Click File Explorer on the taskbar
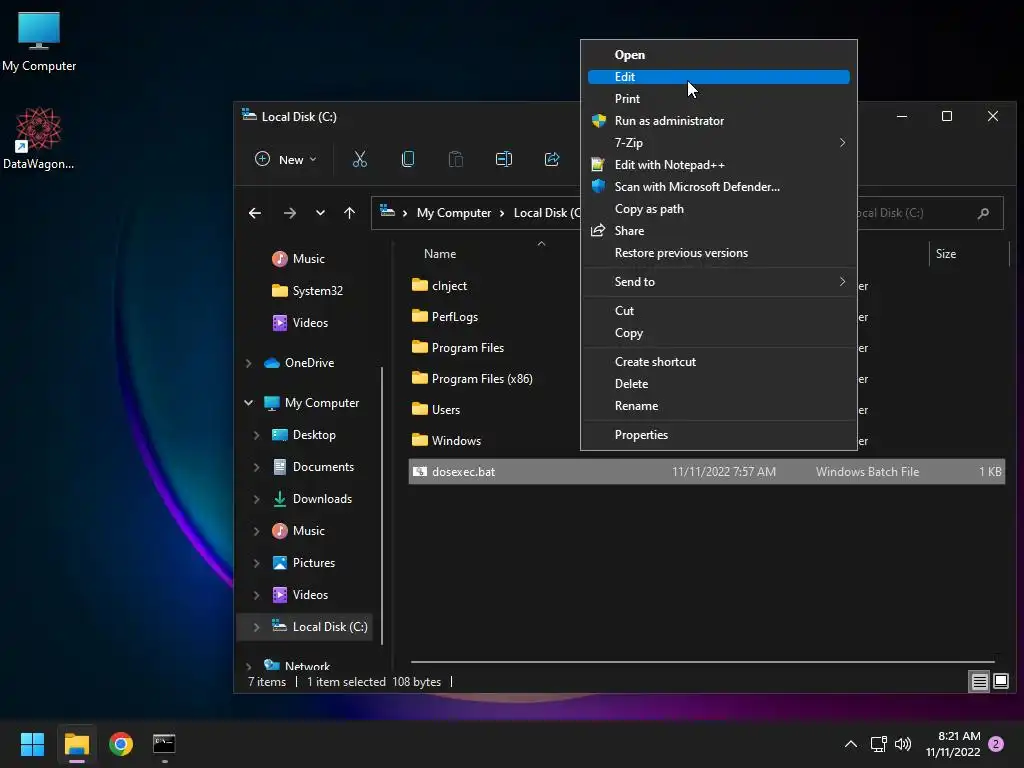Viewport: 1024px width, 768px height. (77, 744)
